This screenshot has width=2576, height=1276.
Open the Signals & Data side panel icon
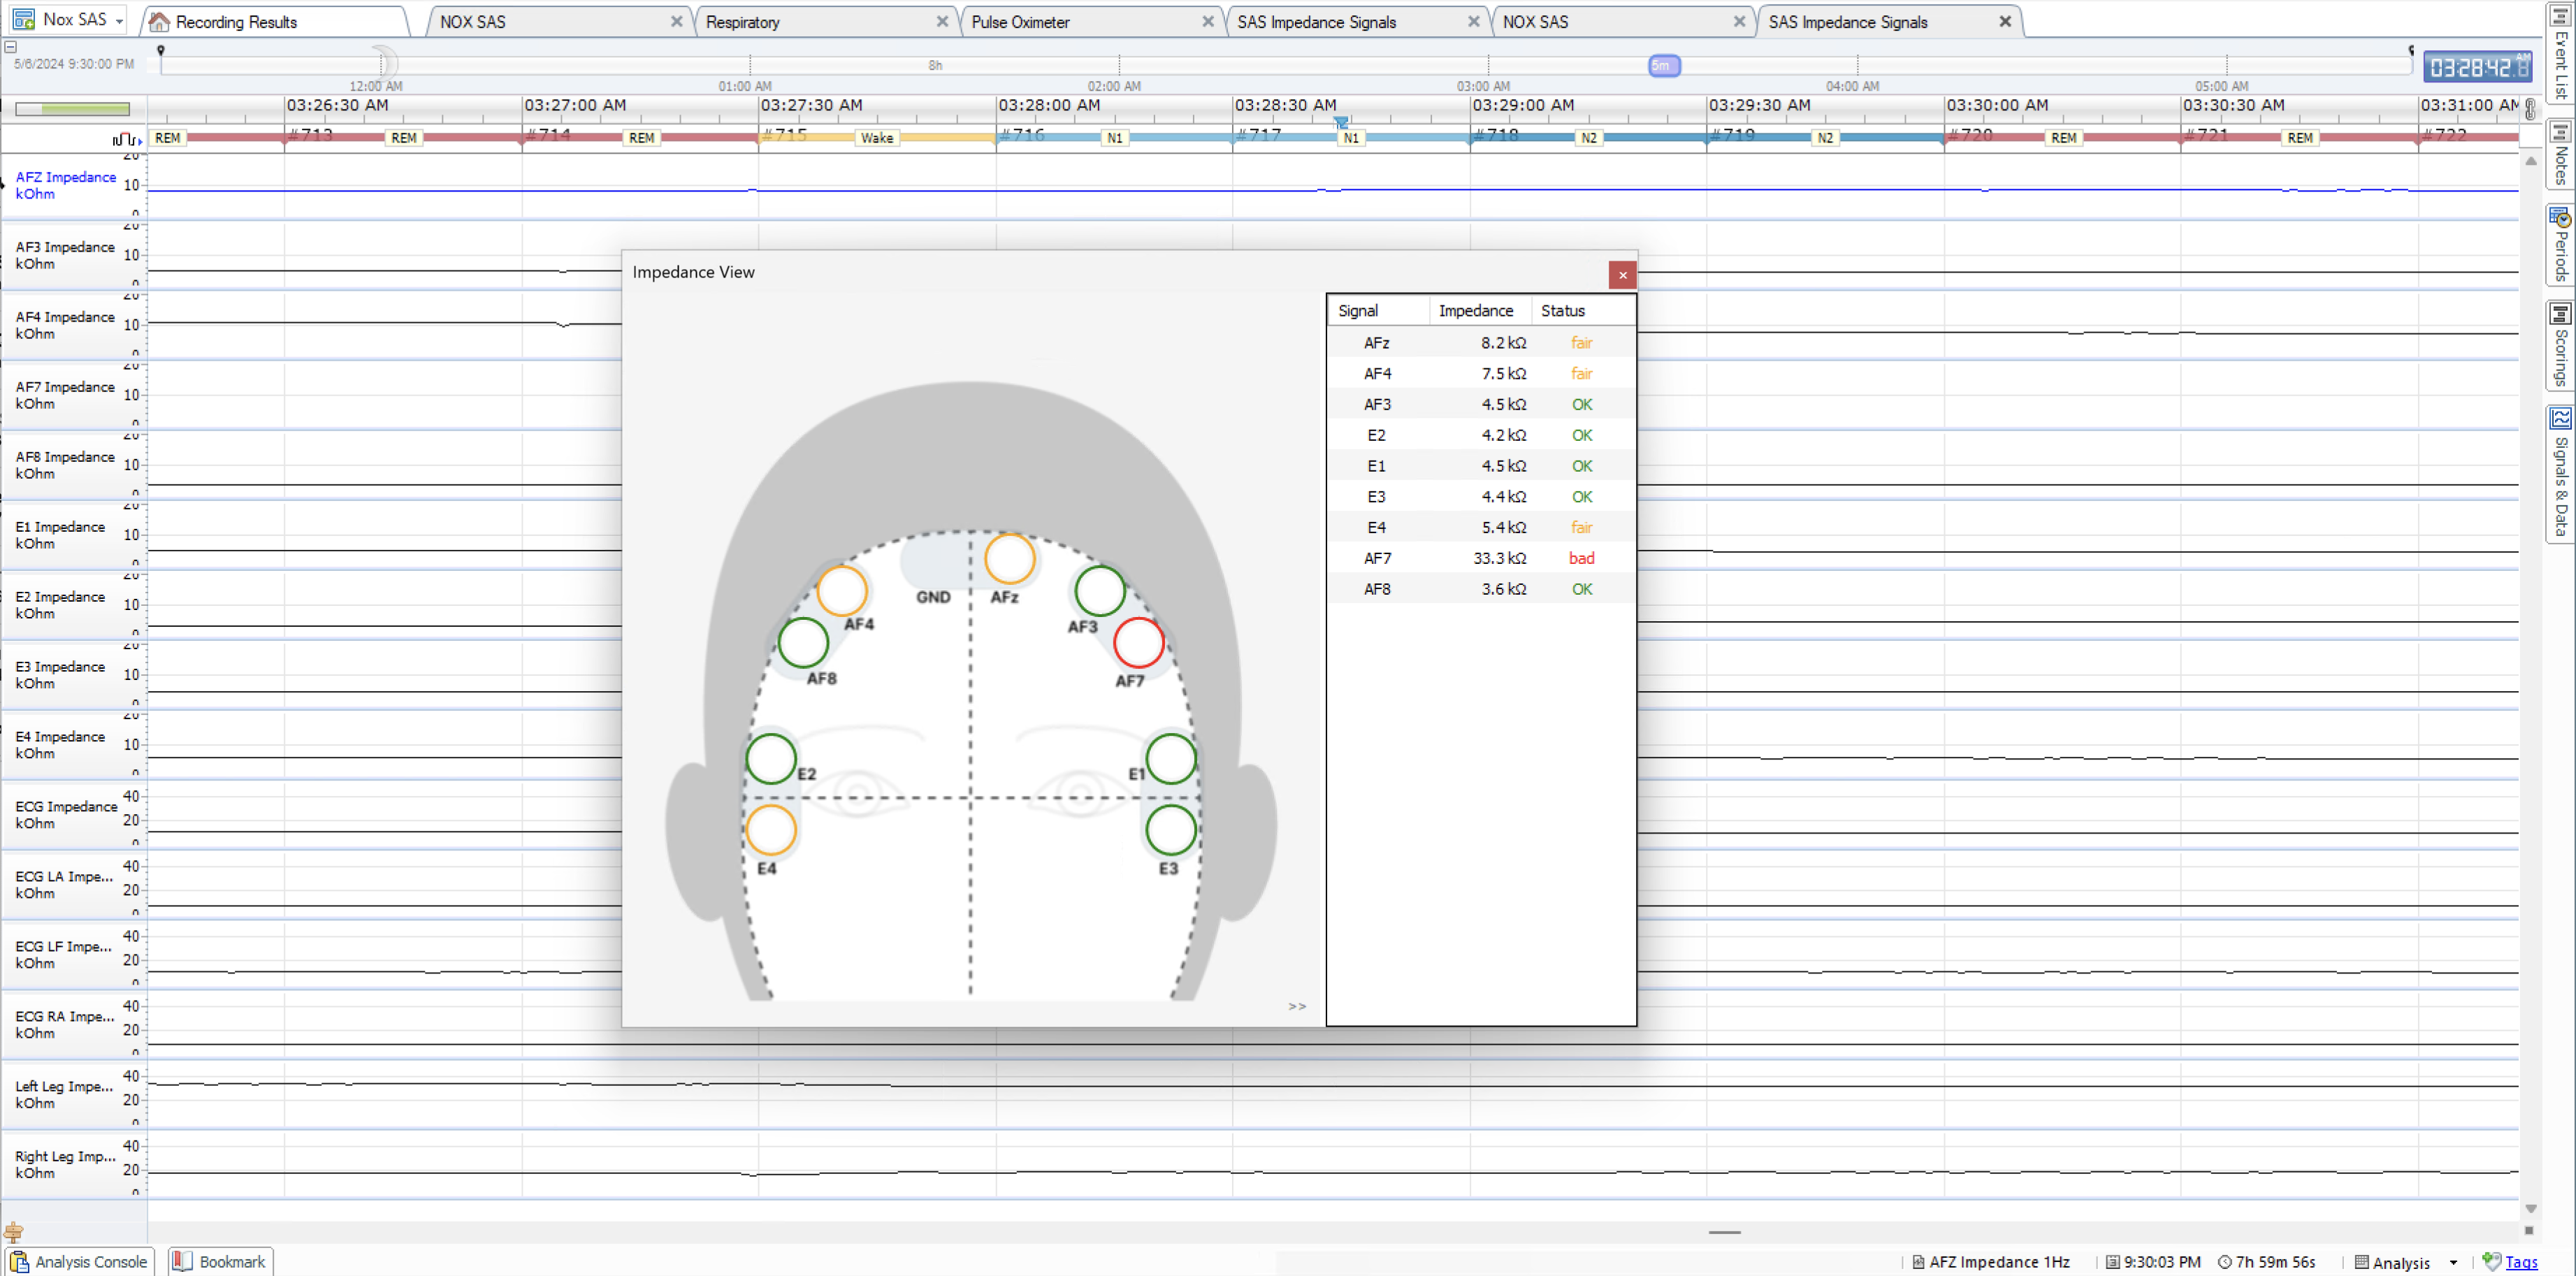pyautogui.click(x=2560, y=418)
